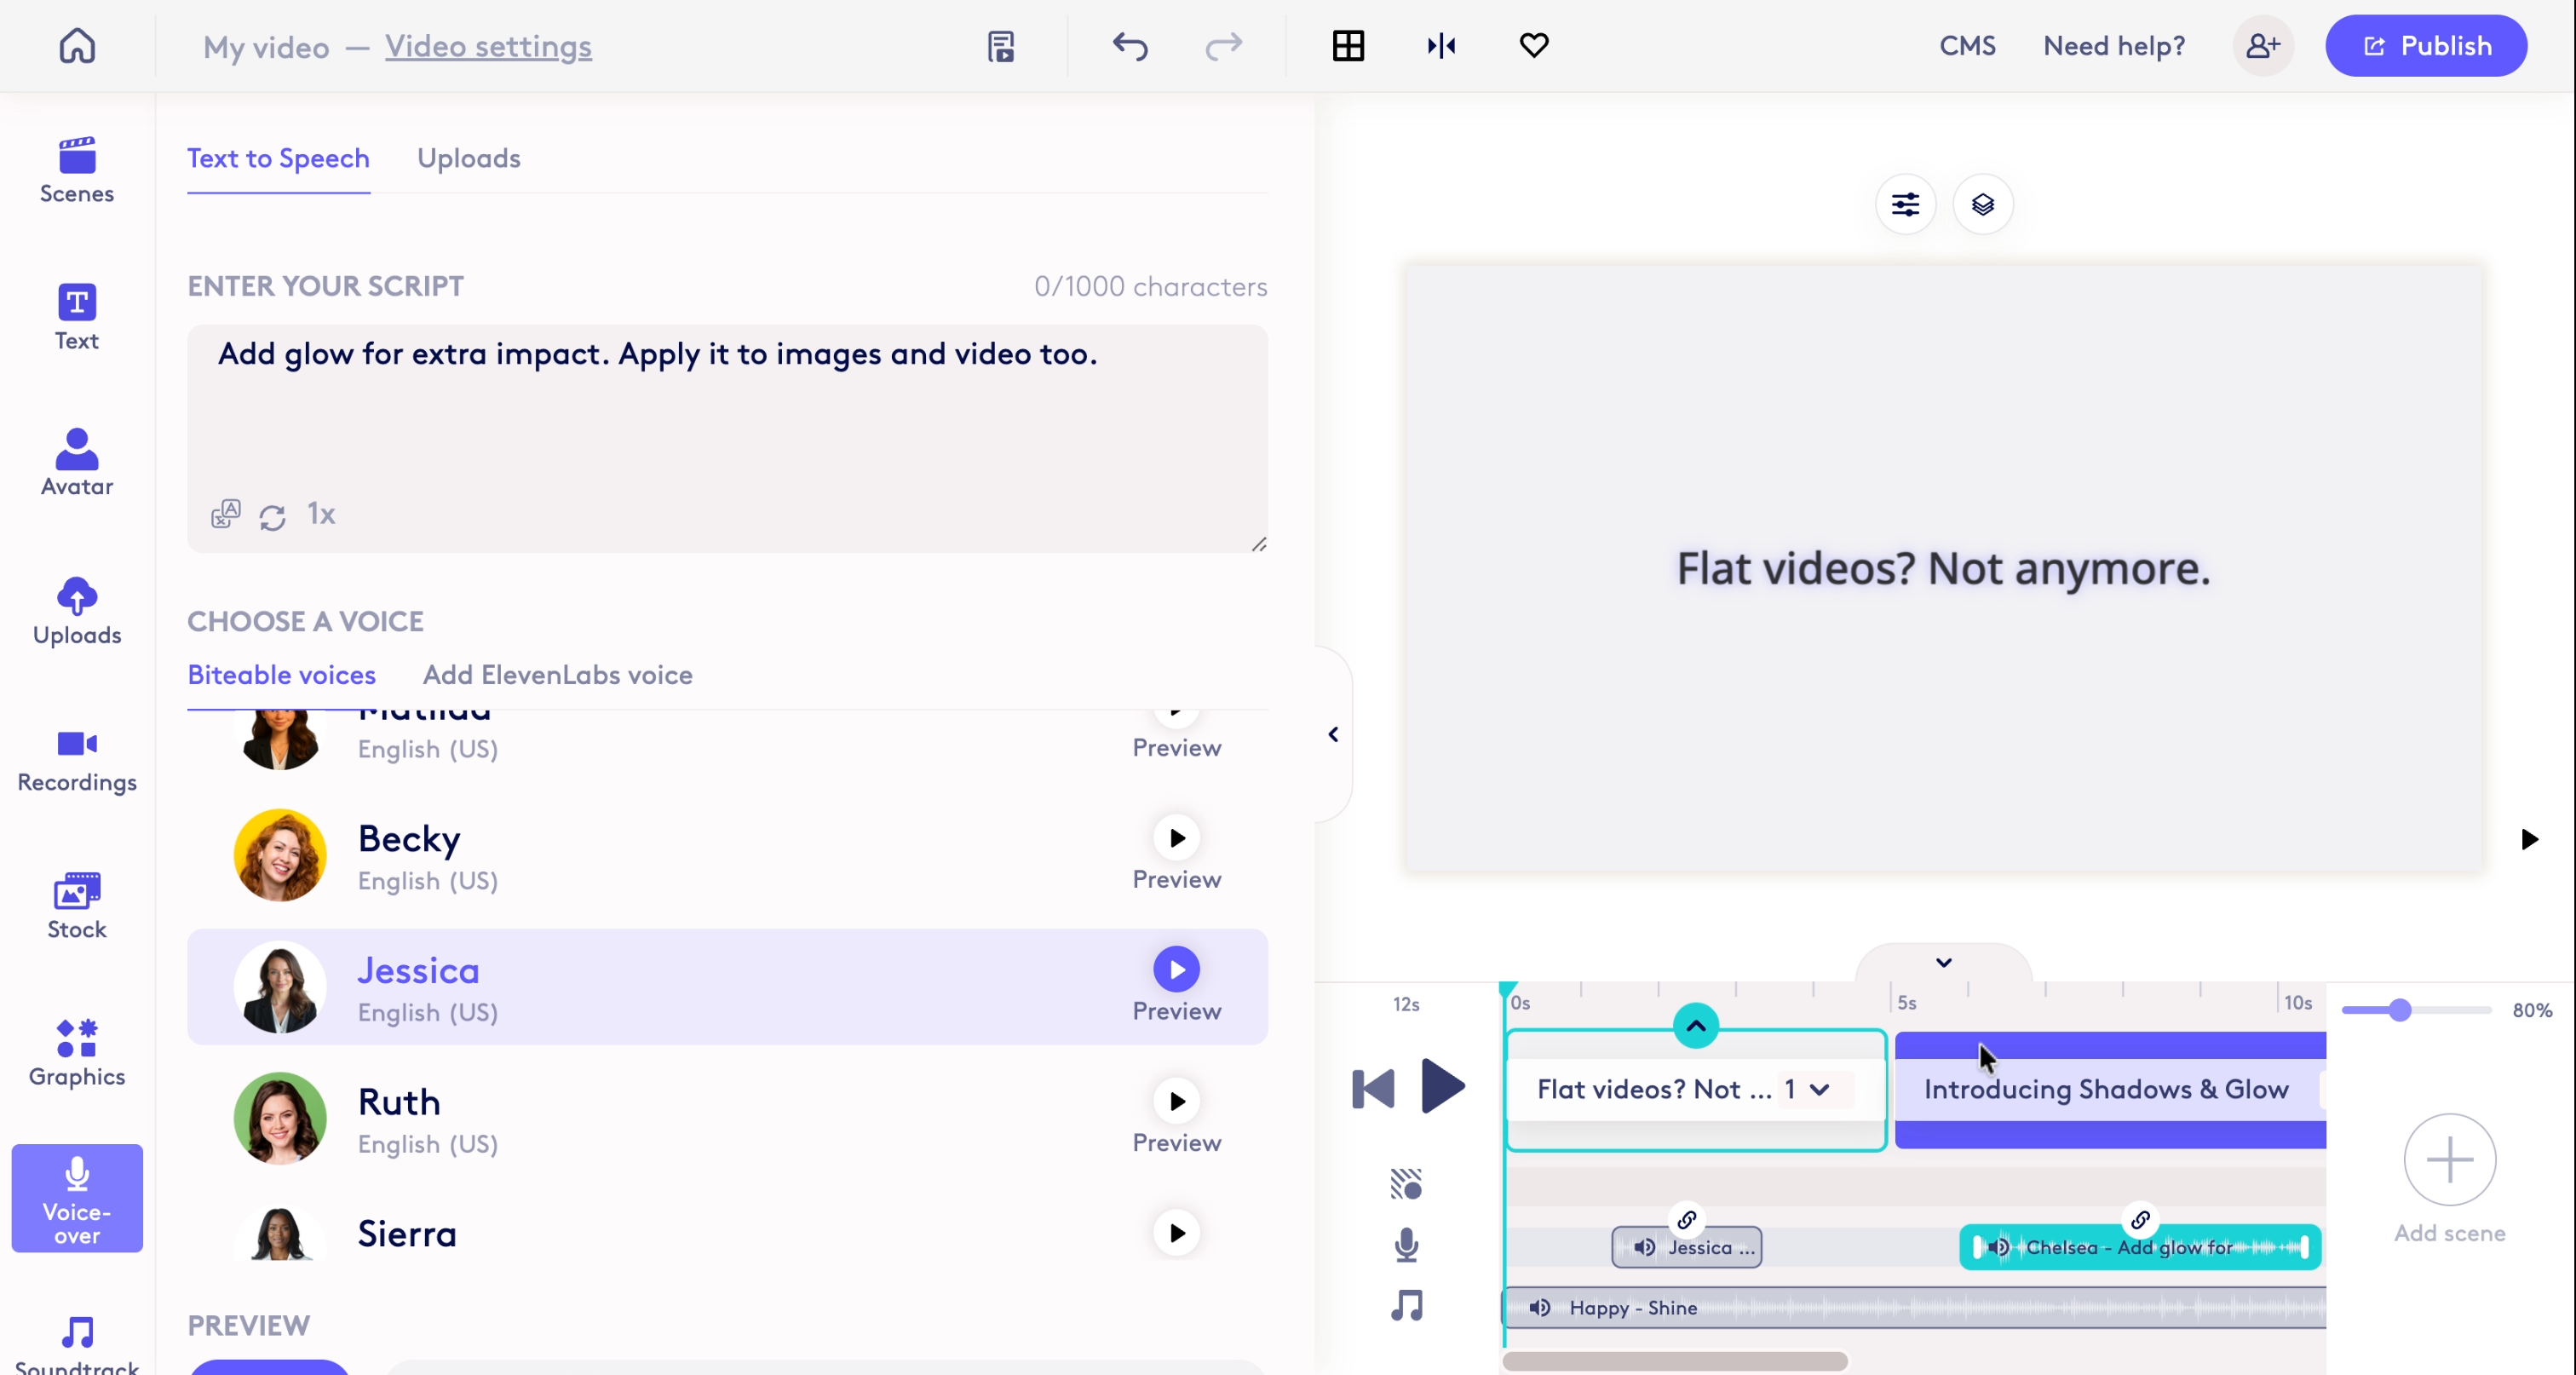2576x1375 pixels.
Task: Preview Sierra's voice
Action: coord(1177,1234)
